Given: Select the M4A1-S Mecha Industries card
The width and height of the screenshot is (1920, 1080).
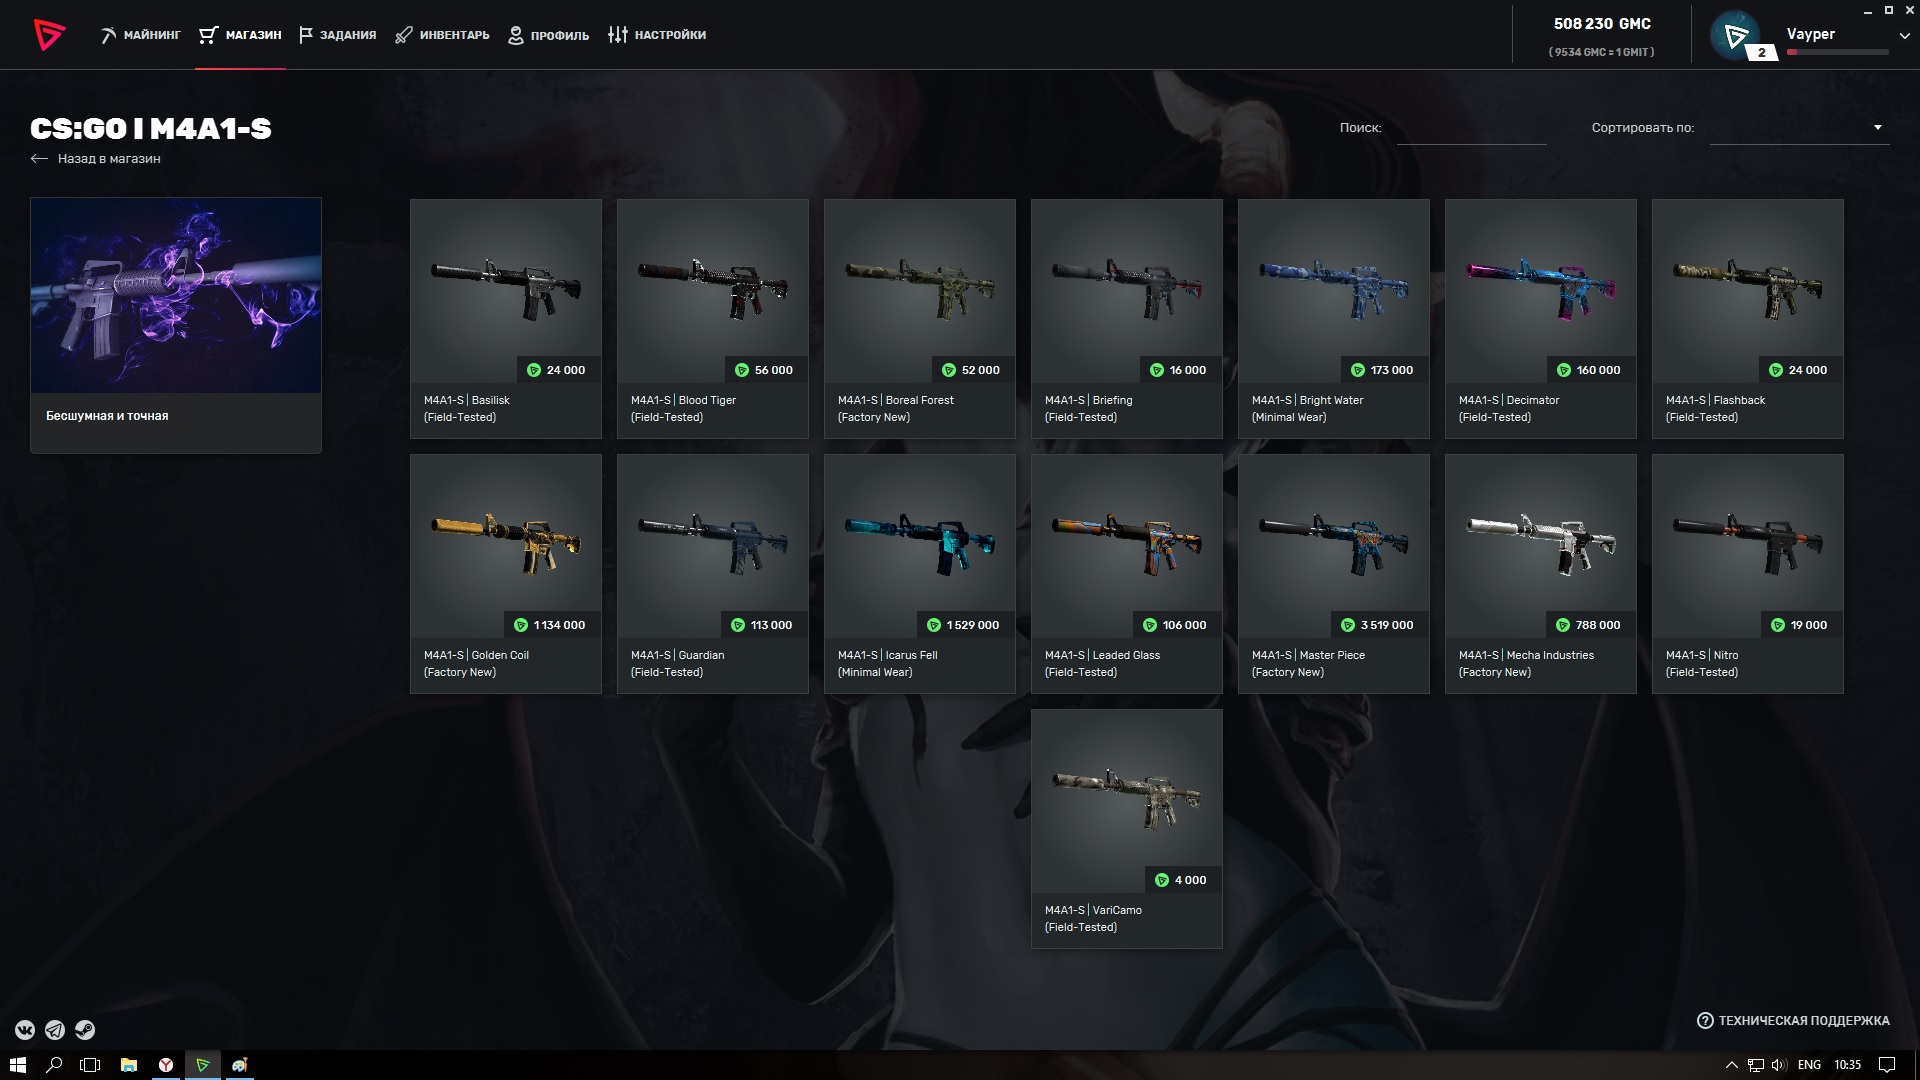Looking at the screenshot, I should click(1541, 574).
